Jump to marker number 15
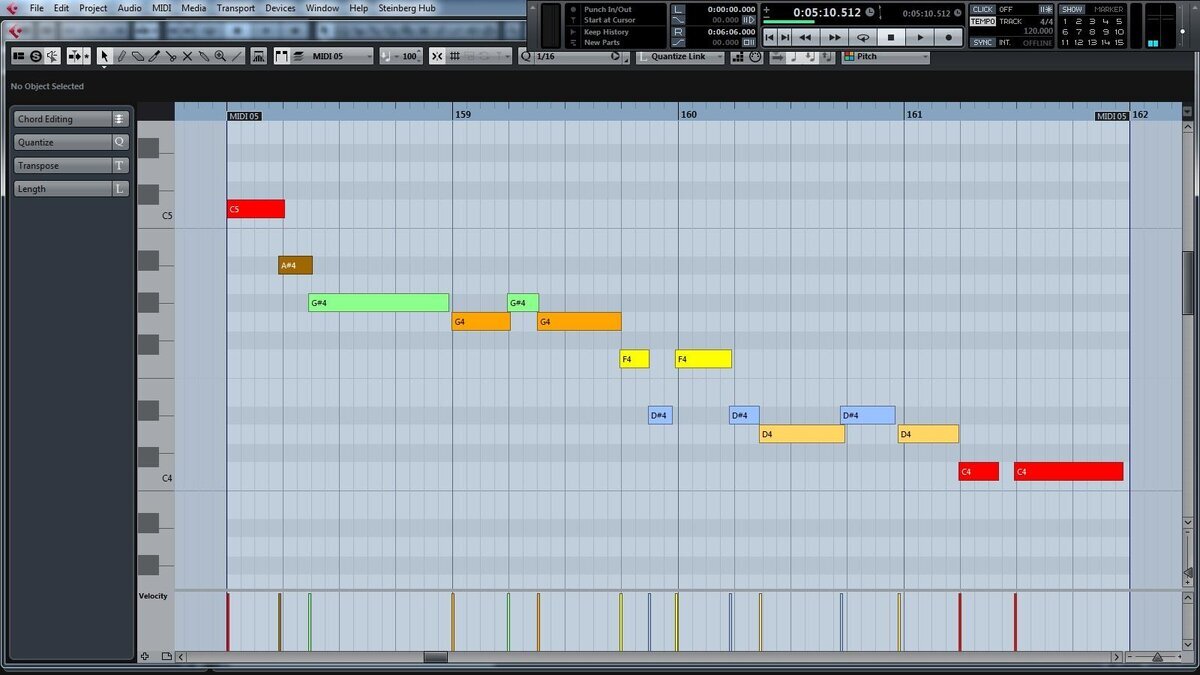This screenshot has height=675, width=1200. (x=1119, y=42)
